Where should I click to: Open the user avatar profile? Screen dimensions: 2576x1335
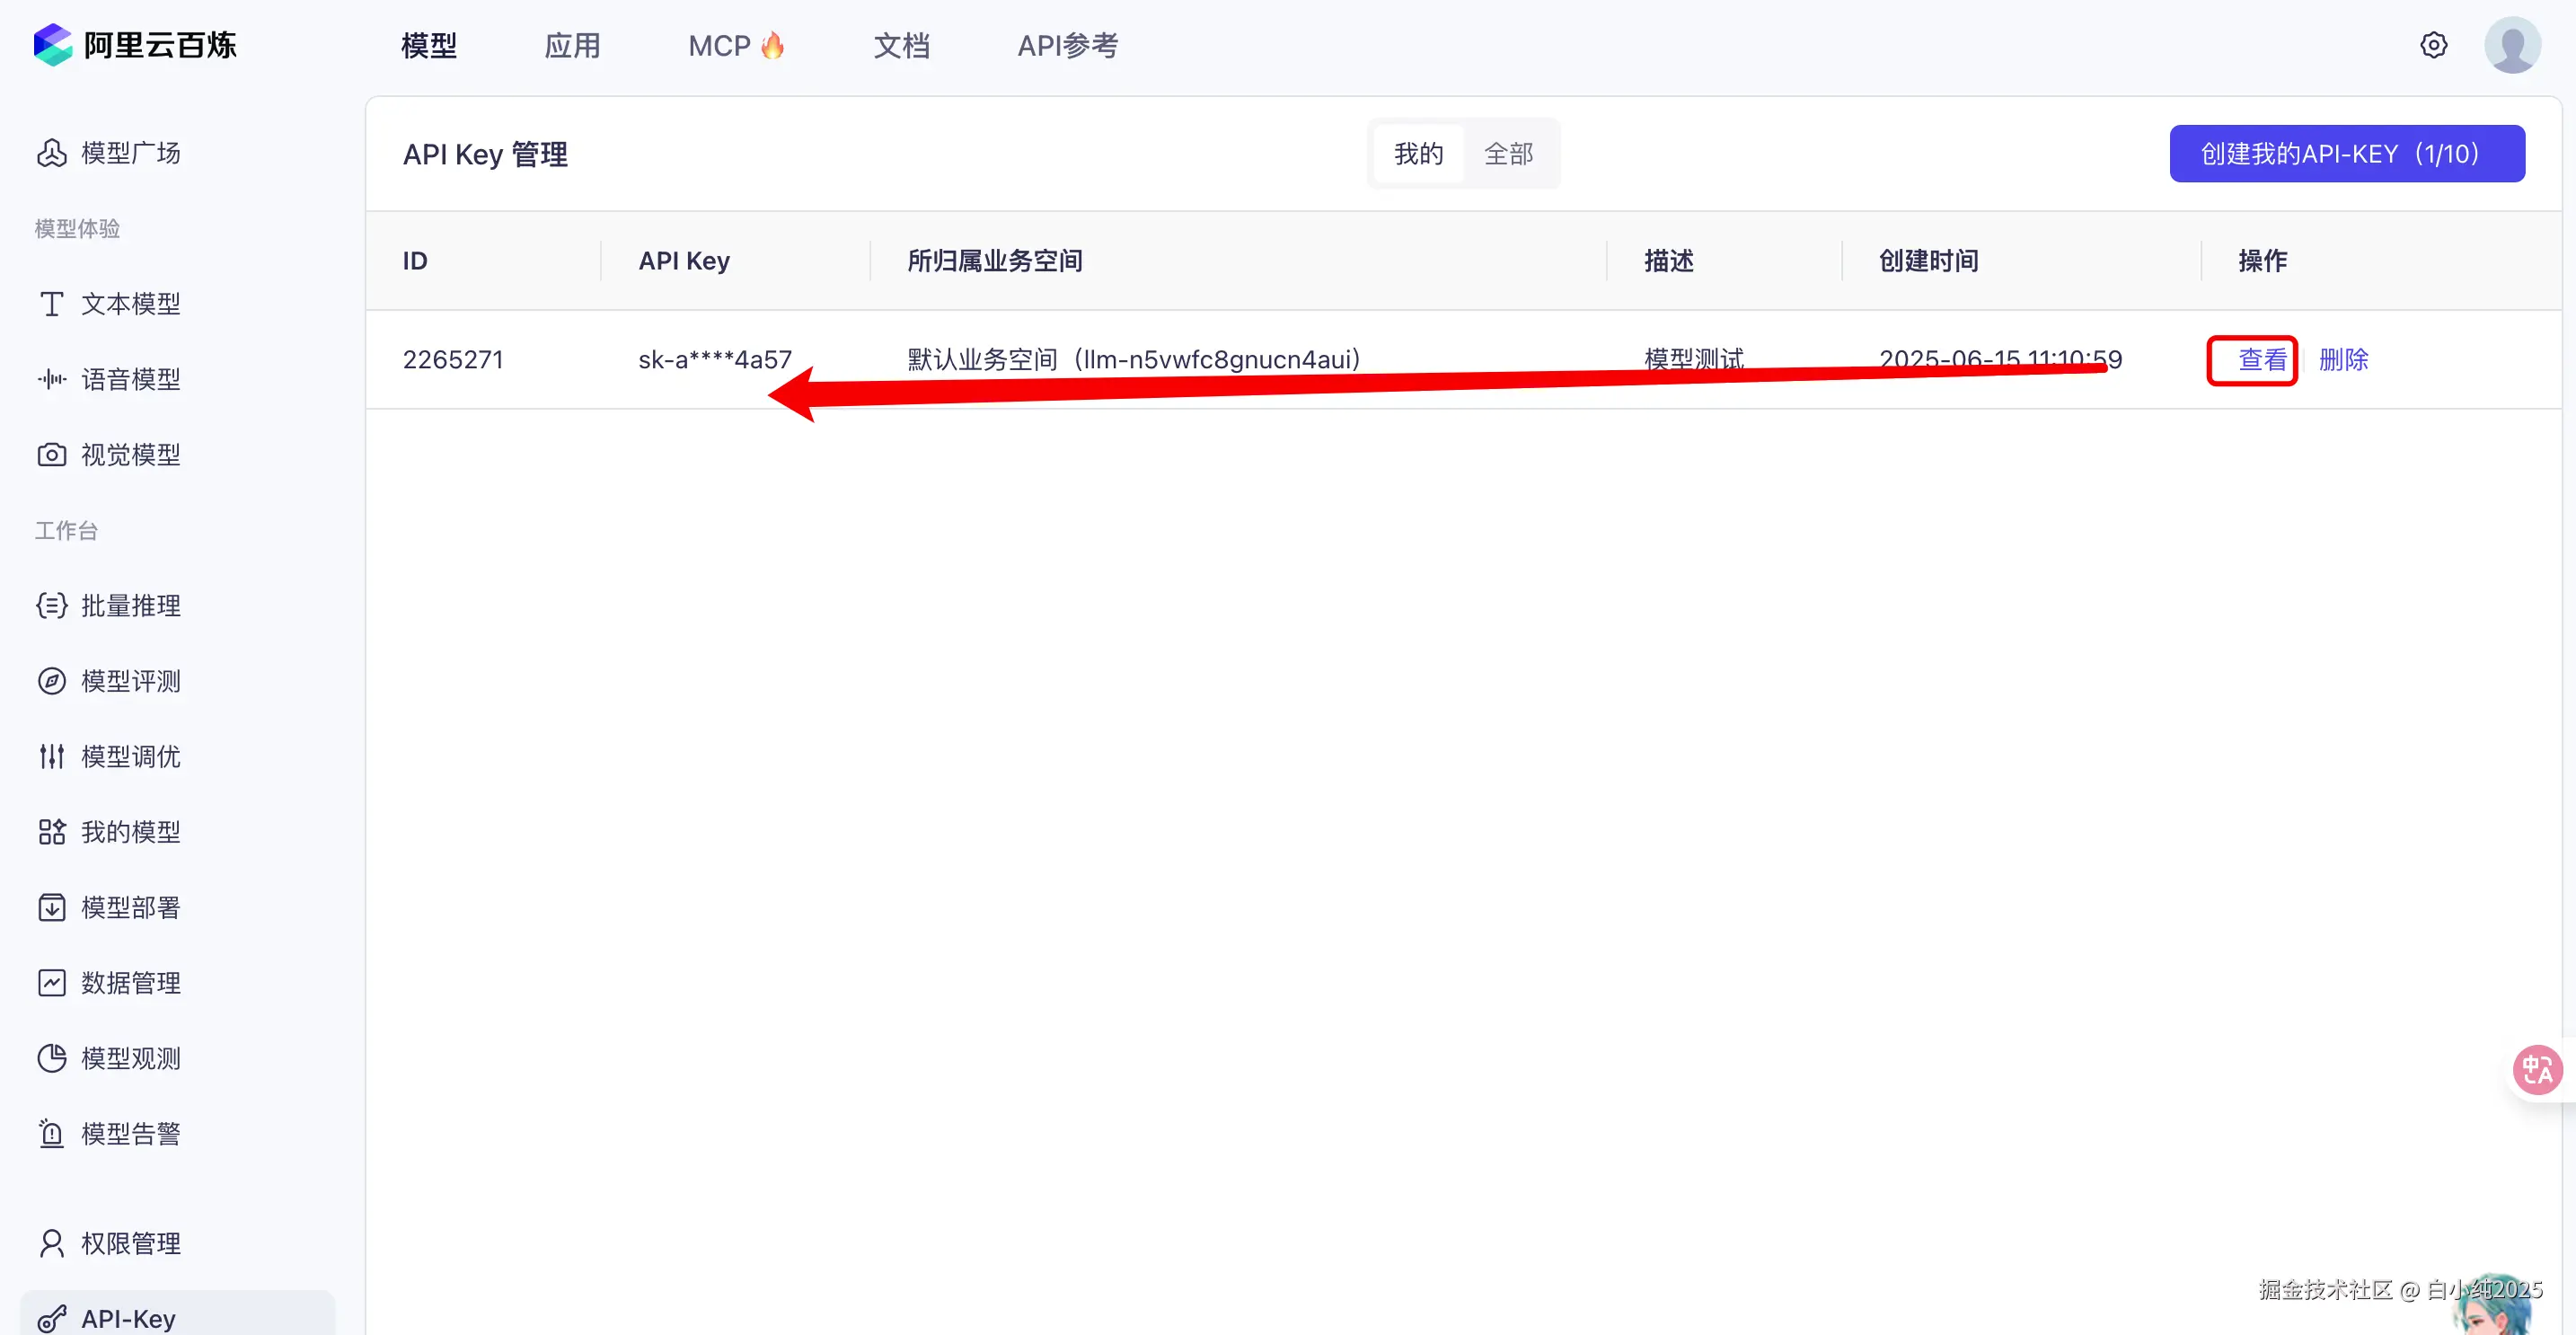point(2511,45)
